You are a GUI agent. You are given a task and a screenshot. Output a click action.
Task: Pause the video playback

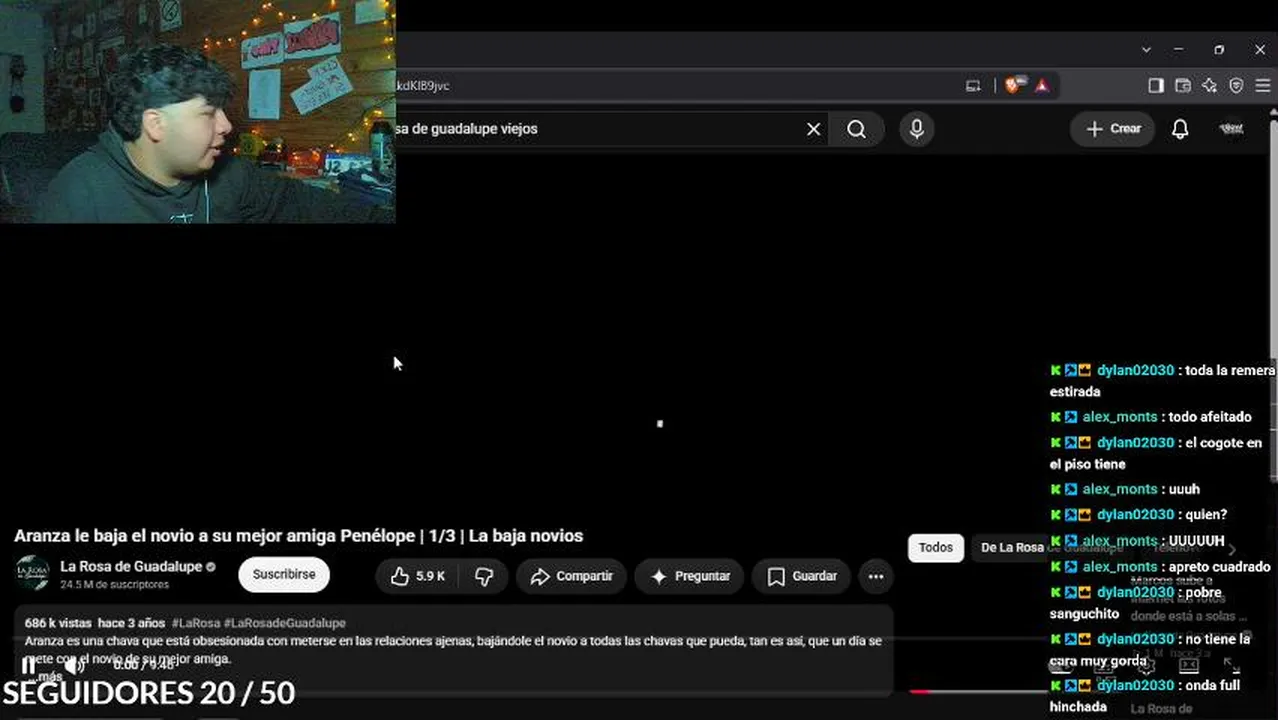tap(29, 665)
